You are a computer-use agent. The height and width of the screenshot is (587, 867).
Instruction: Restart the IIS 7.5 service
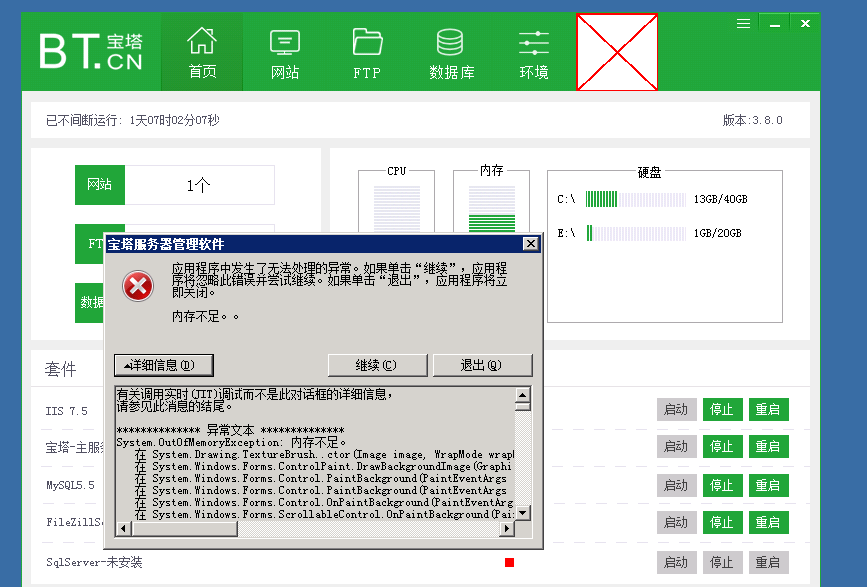click(x=769, y=410)
